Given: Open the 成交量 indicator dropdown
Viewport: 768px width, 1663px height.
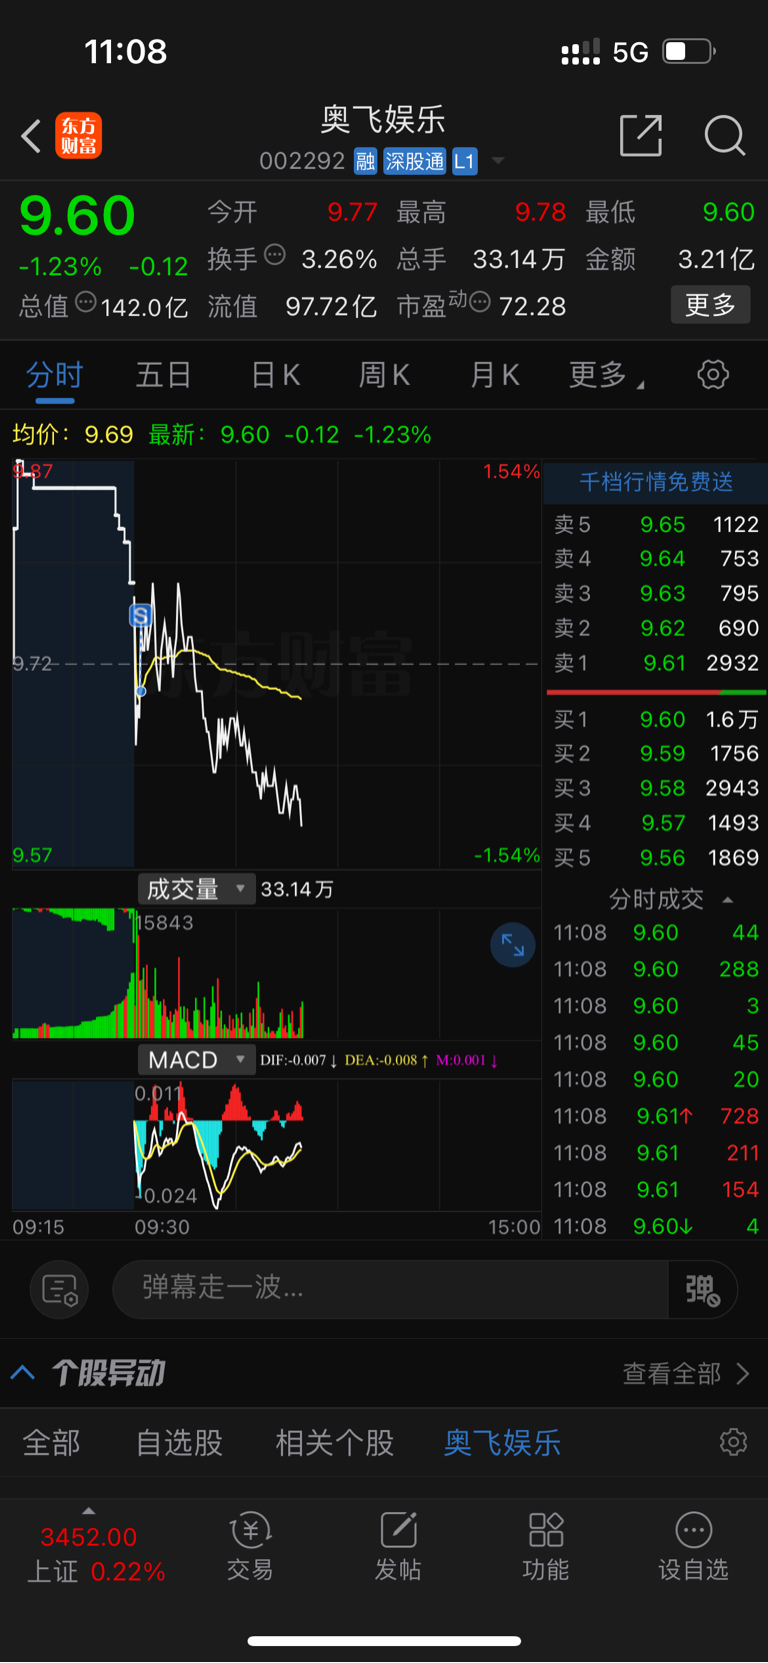Looking at the screenshot, I should point(197,889).
